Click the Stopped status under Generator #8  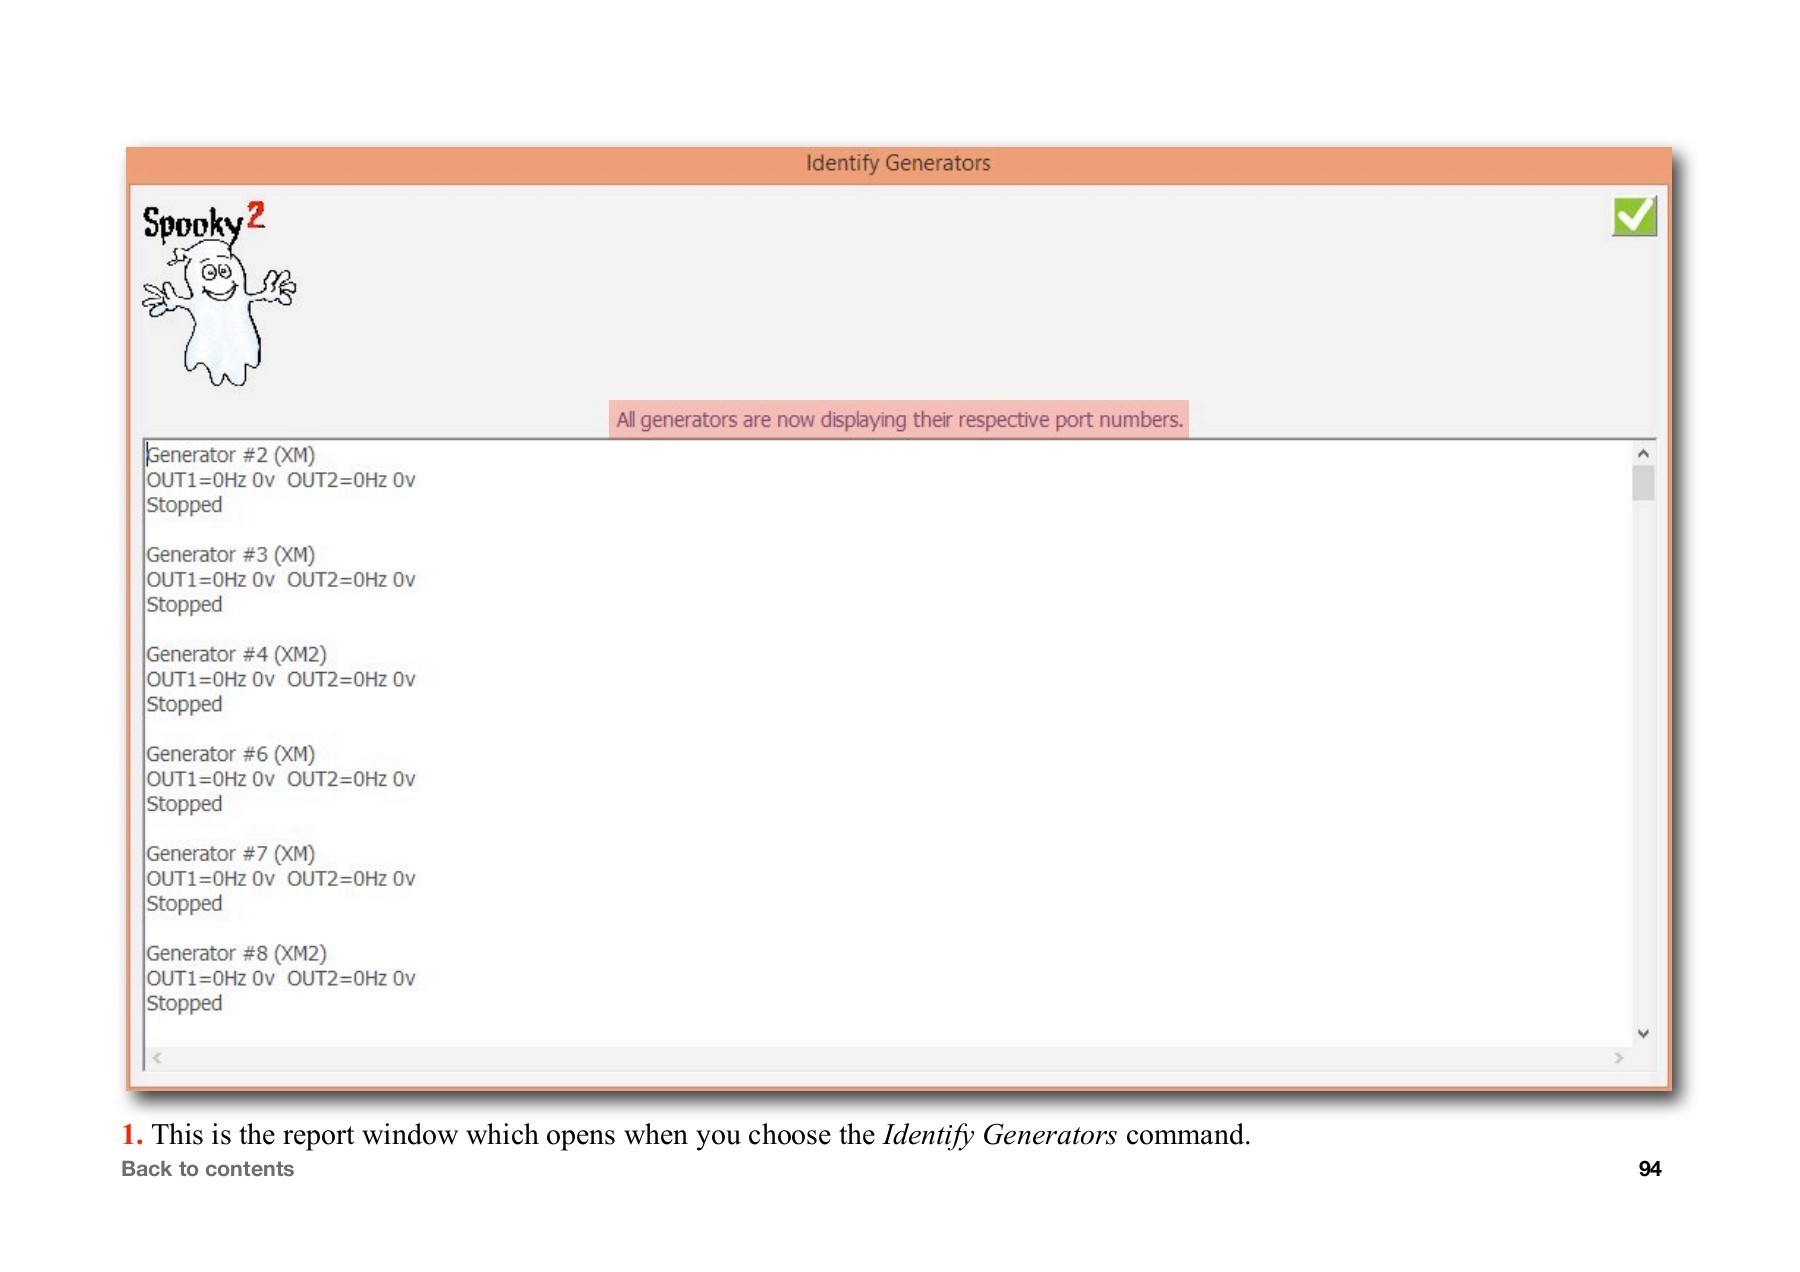tap(185, 1003)
